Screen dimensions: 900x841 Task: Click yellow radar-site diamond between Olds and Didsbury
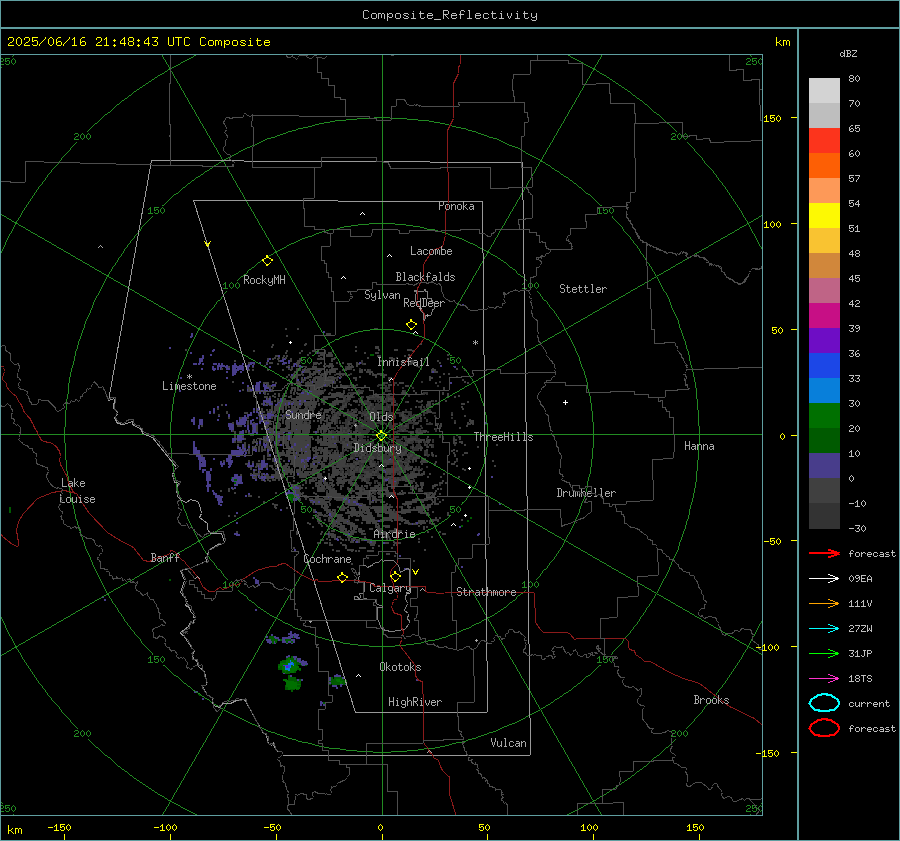tap(381, 436)
